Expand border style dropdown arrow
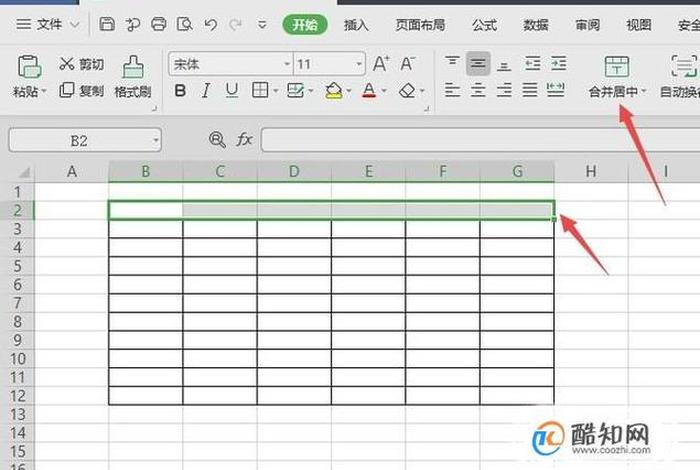This screenshot has height=470, width=700. pos(275,91)
